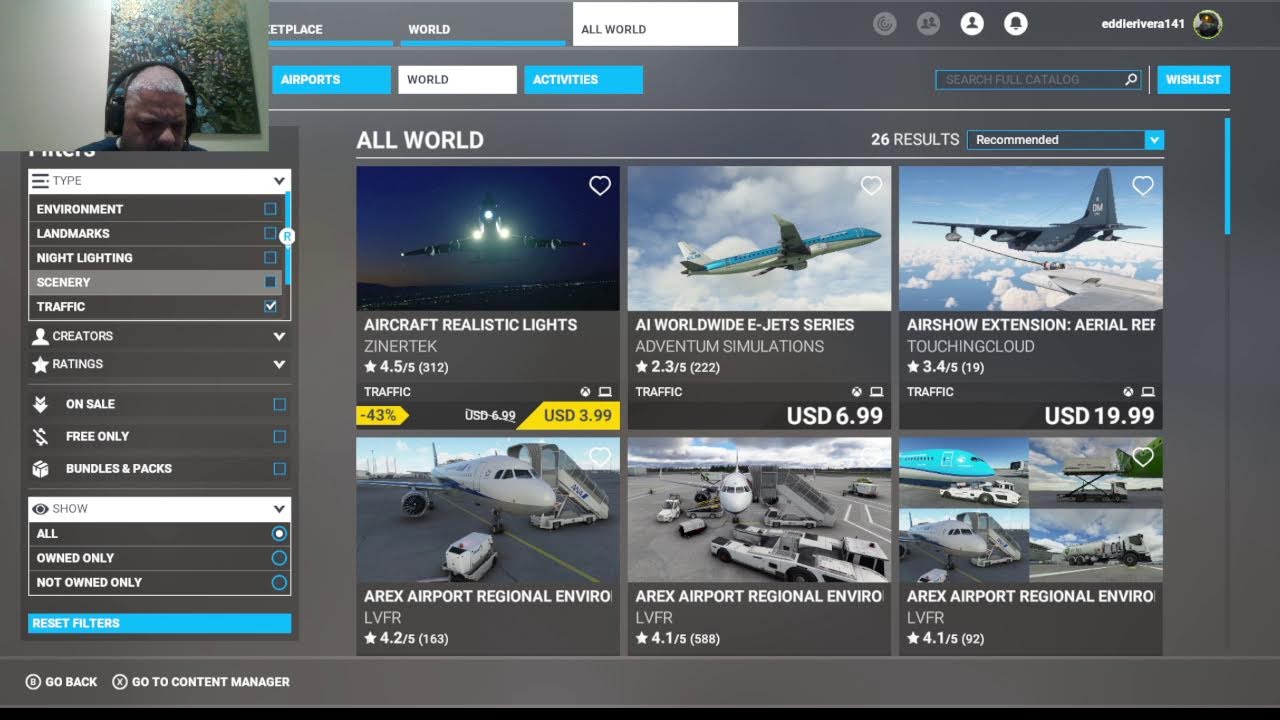The width and height of the screenshot is (1280, 720).
Task: Click heart icon on Airshow Extension card
Action: click(x=1143, y=186)
